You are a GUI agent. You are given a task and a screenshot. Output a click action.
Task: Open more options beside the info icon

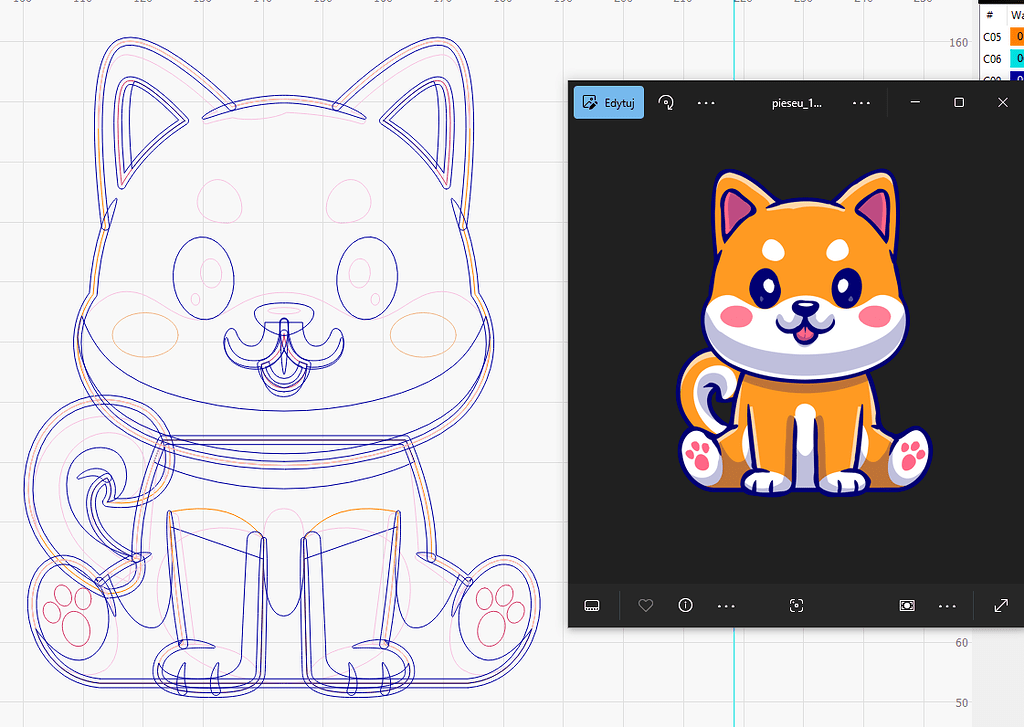[x=726, y=606]
